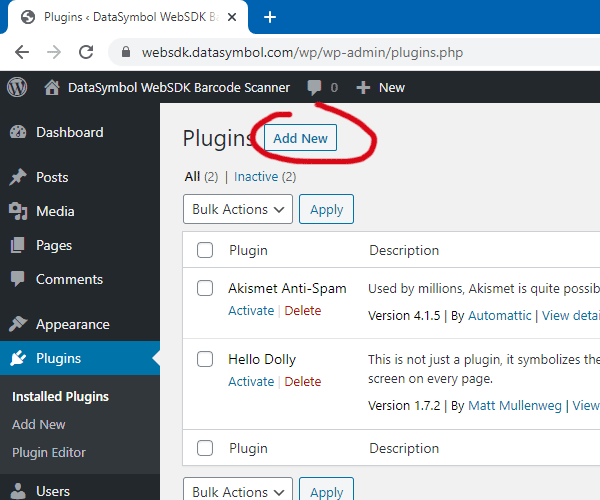
Task: Filter plugins by All
Action: pos(192,177)
